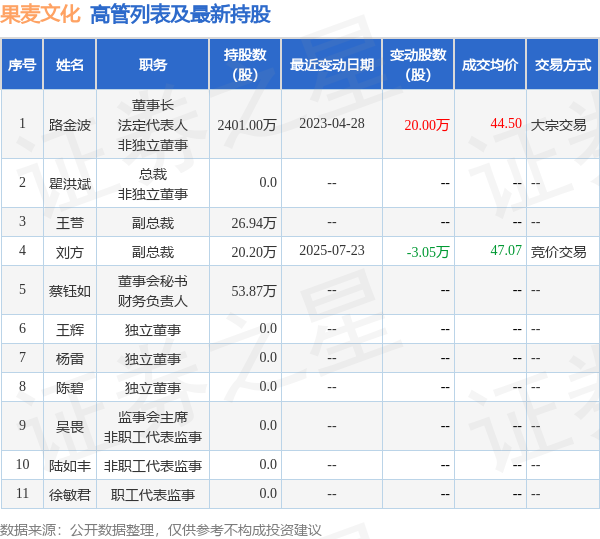This screenshot has height=539, width=600.
Task: Select the 序号 column header
Action: click(22, 65)
